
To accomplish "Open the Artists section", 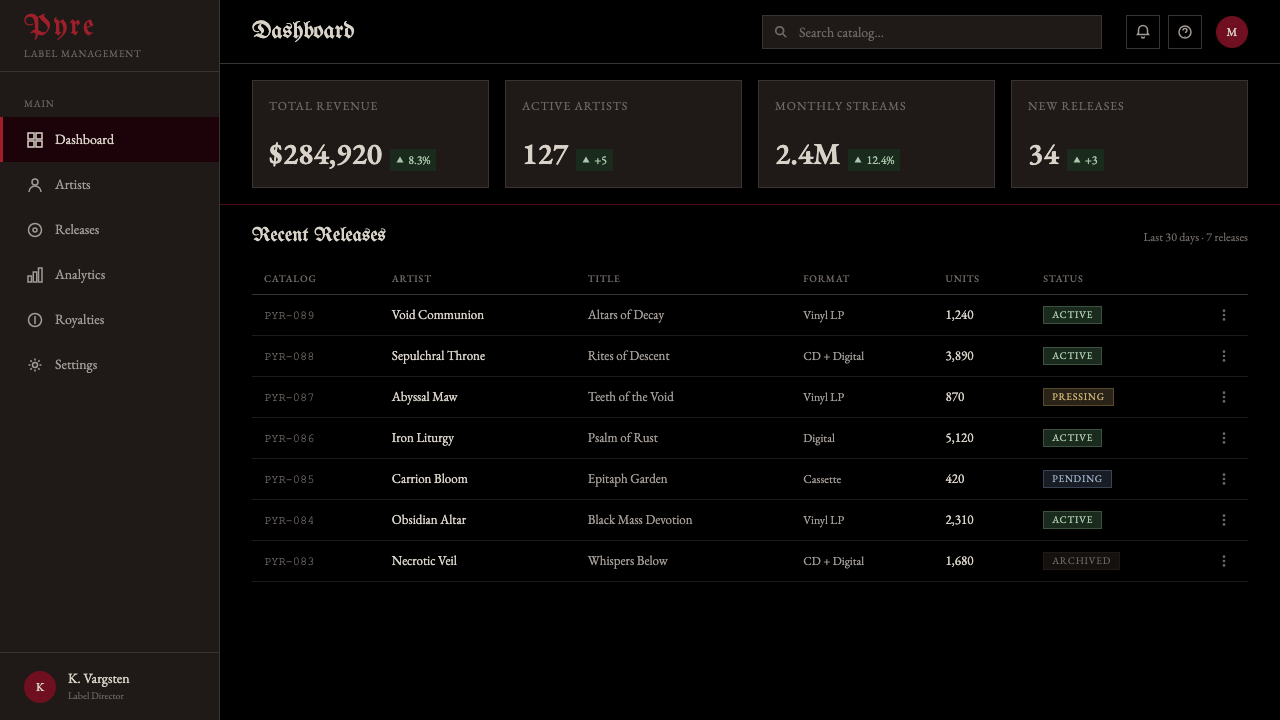I will coord(110,185).
